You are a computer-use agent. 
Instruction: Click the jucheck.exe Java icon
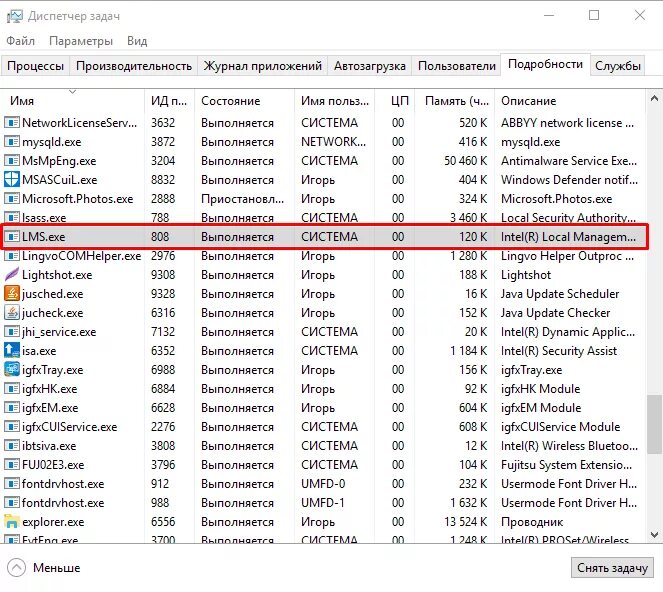tap(11, 313)
